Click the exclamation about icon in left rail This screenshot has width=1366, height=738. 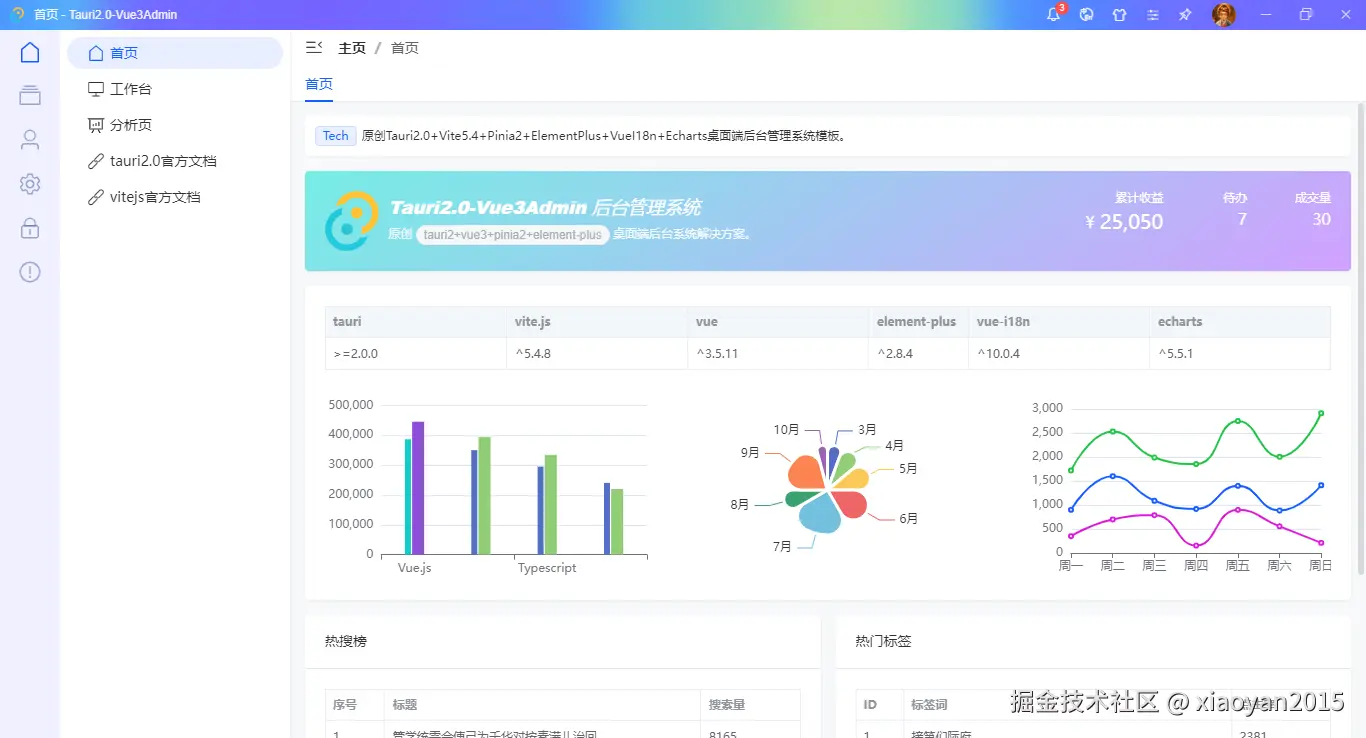29,271
